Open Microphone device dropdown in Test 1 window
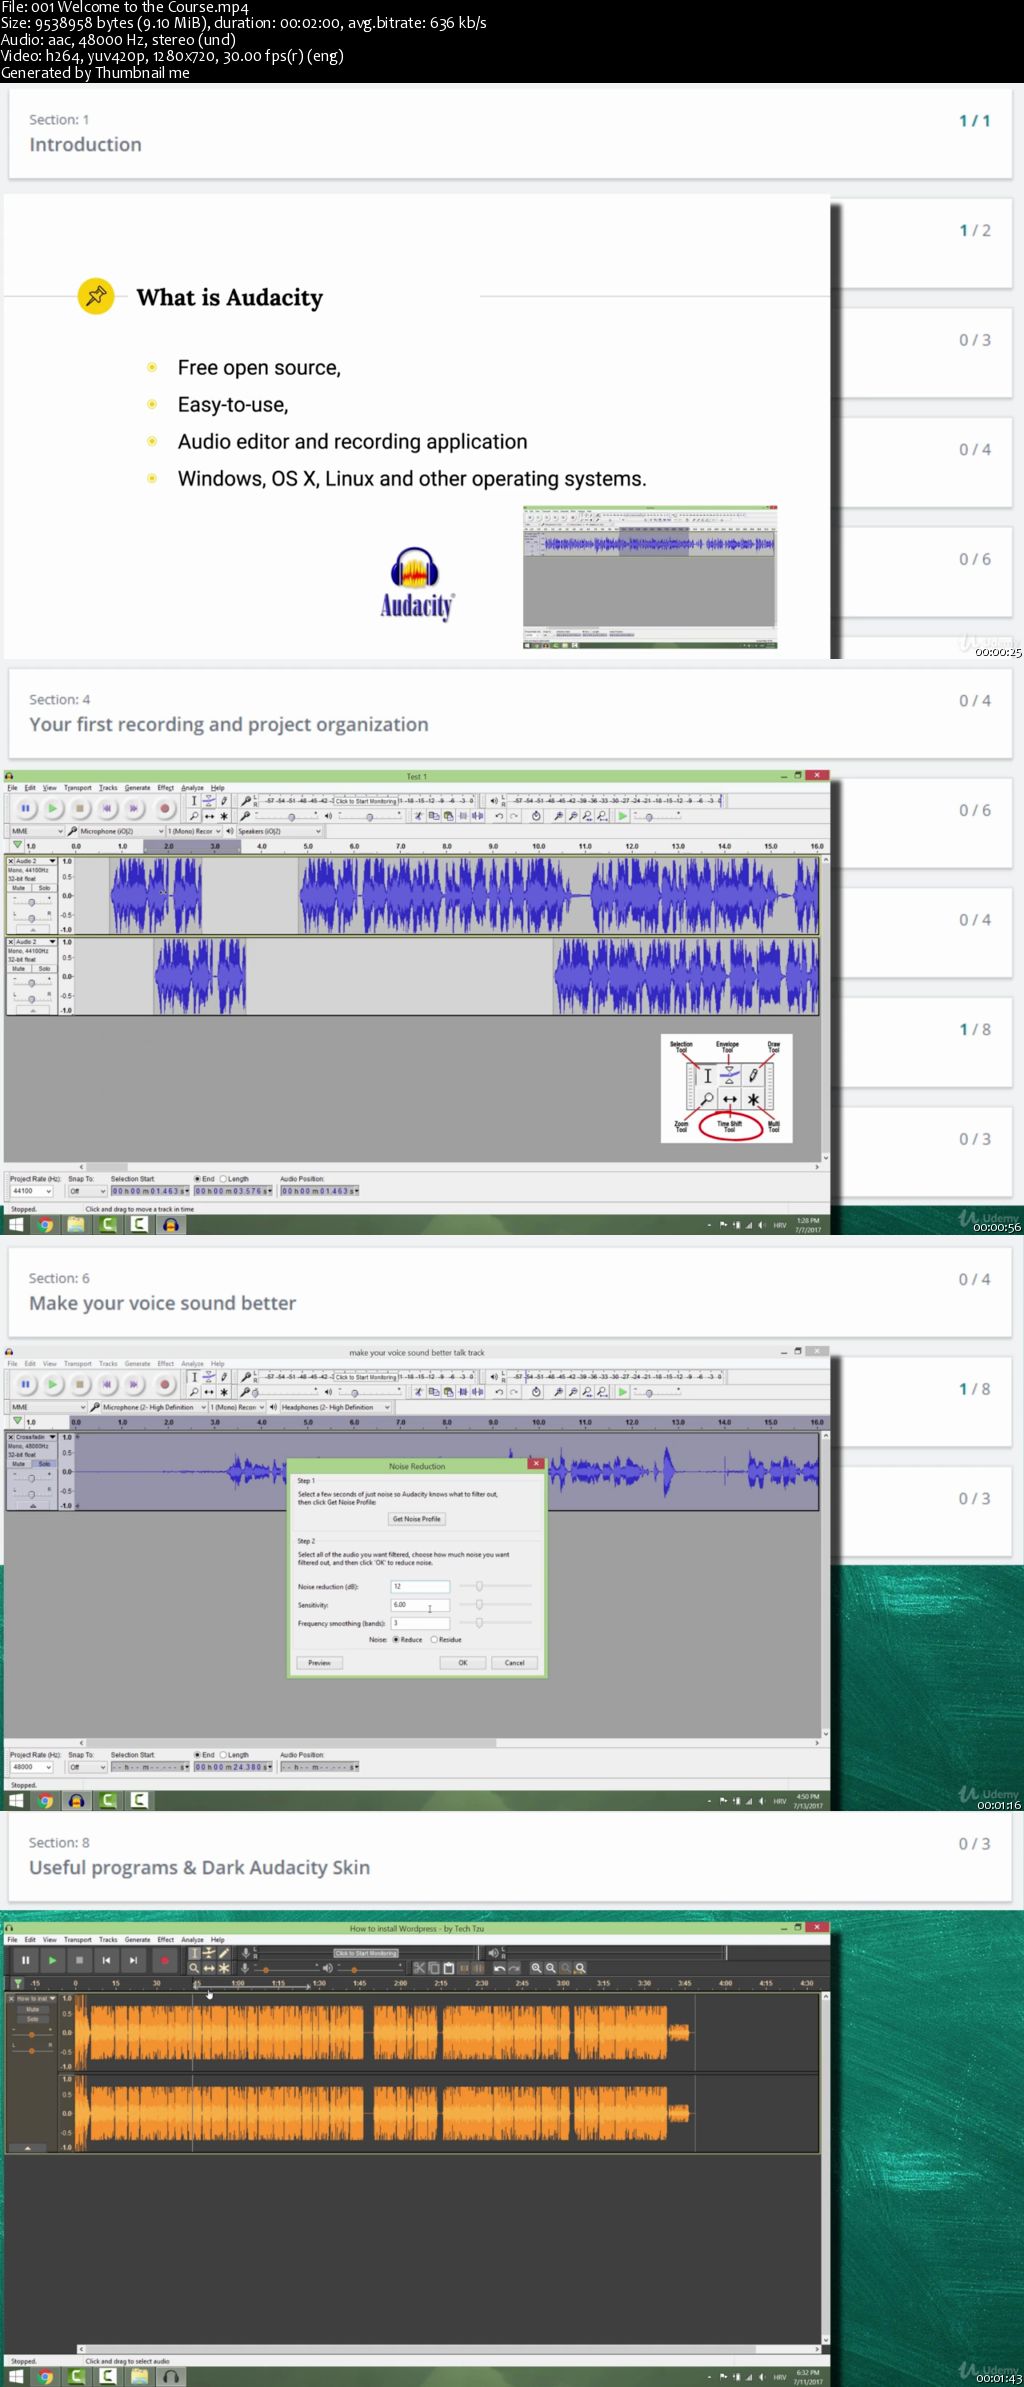 (121, 831)
